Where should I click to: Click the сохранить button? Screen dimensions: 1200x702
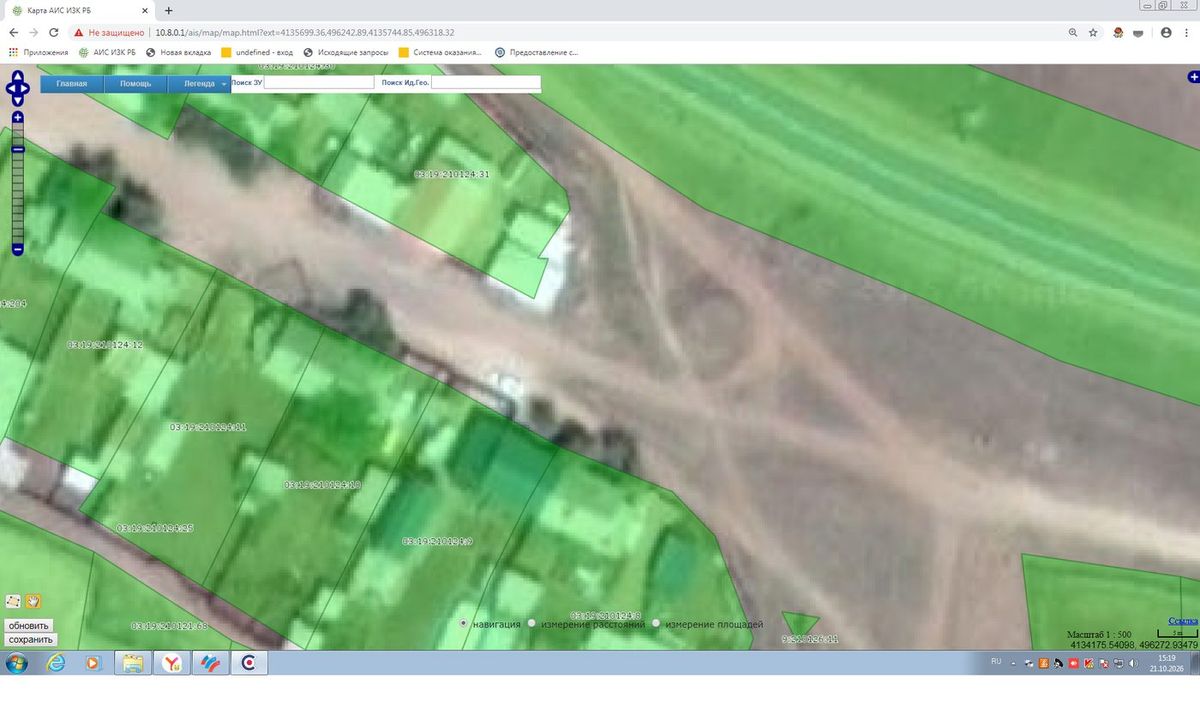pyautogui.click(x=30, y=640)
